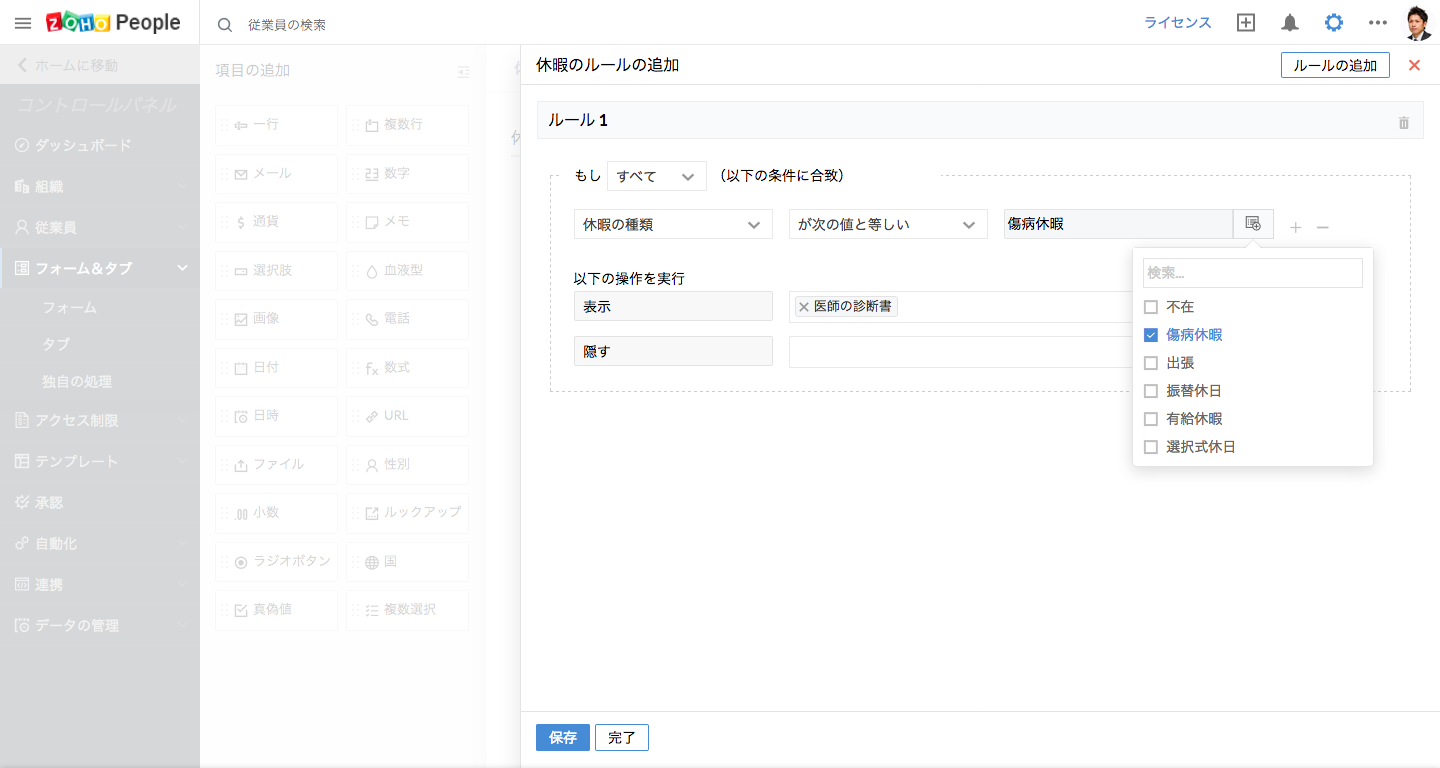Screen dimensions: 1440x768
Task: Open the settings gear icon
Action: 1334,23
